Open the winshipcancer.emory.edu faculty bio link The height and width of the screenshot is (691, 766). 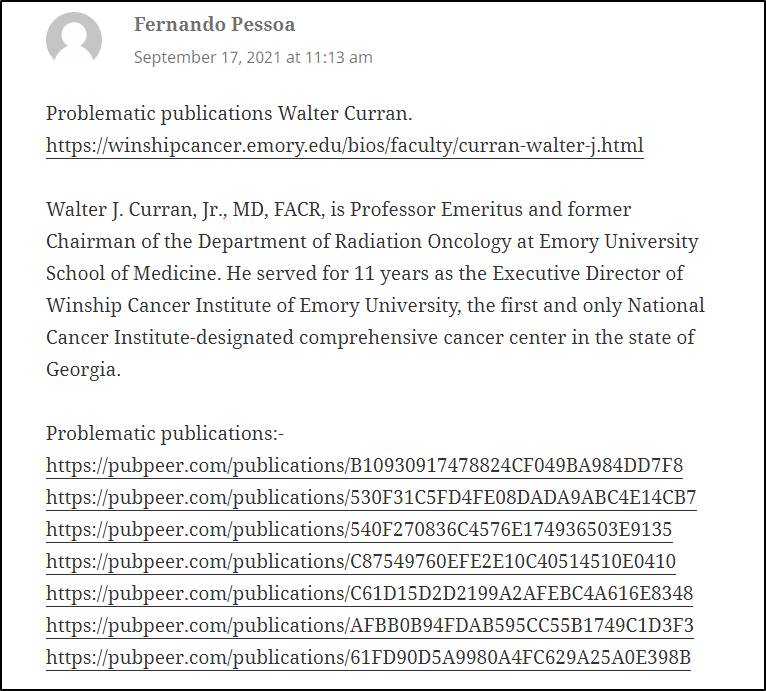345,146
